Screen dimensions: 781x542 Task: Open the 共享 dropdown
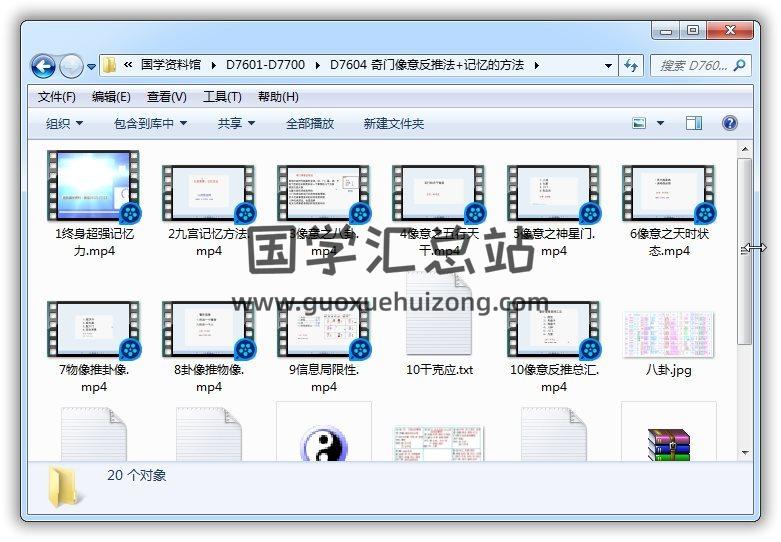[236, 123]
